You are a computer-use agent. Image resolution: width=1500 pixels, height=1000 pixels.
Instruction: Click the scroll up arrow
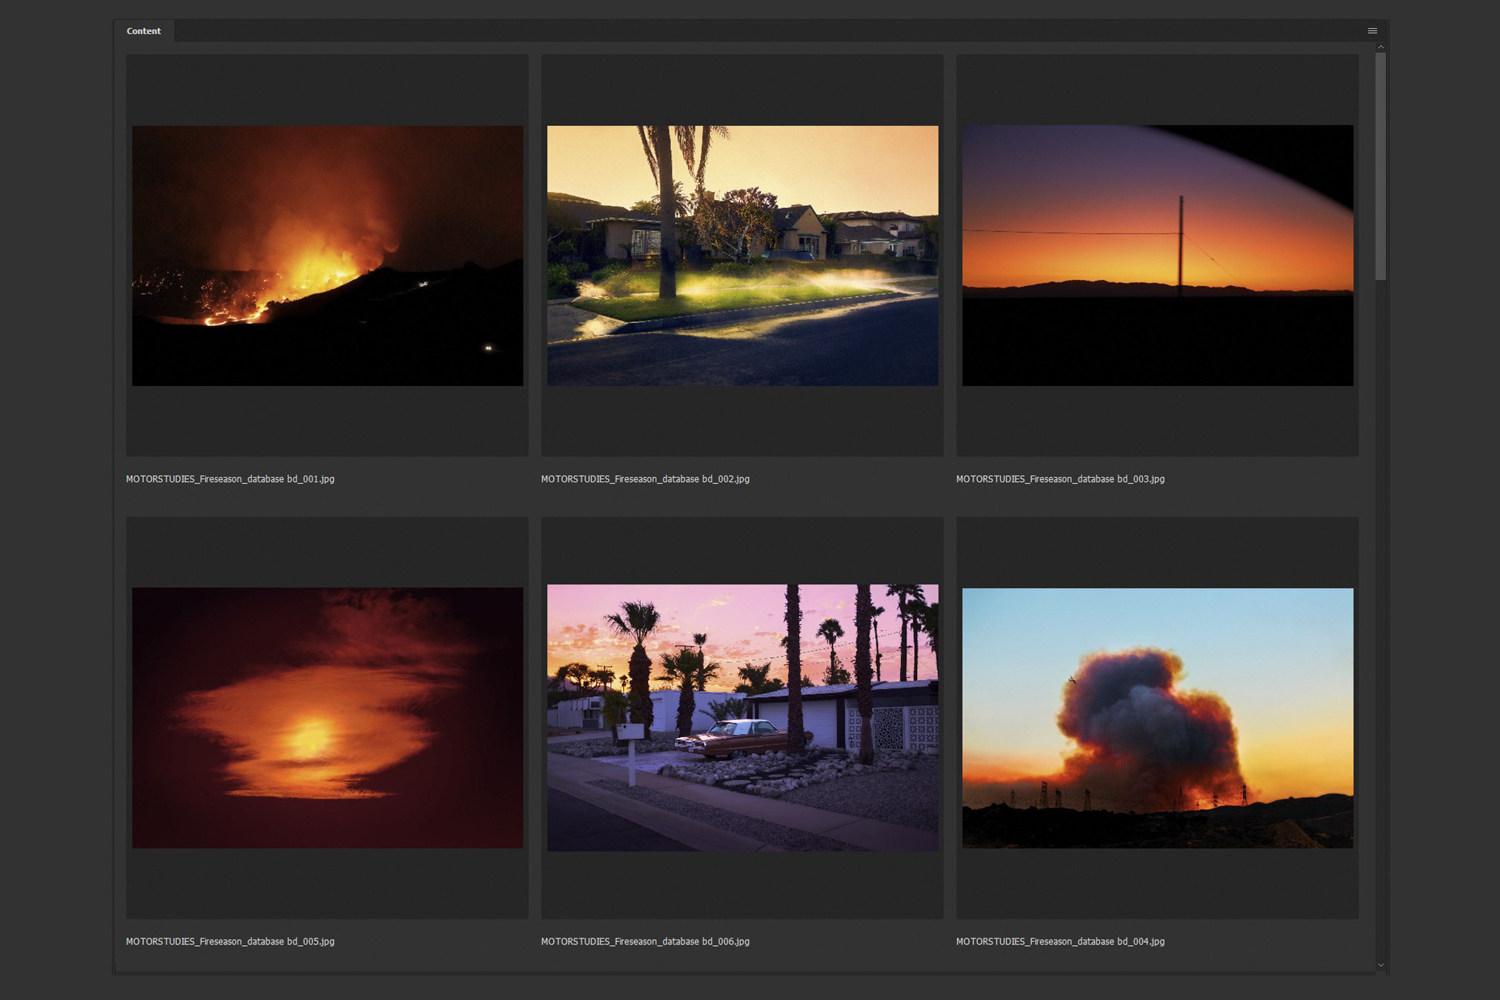pyautogui.click(x=1381, y=47)
